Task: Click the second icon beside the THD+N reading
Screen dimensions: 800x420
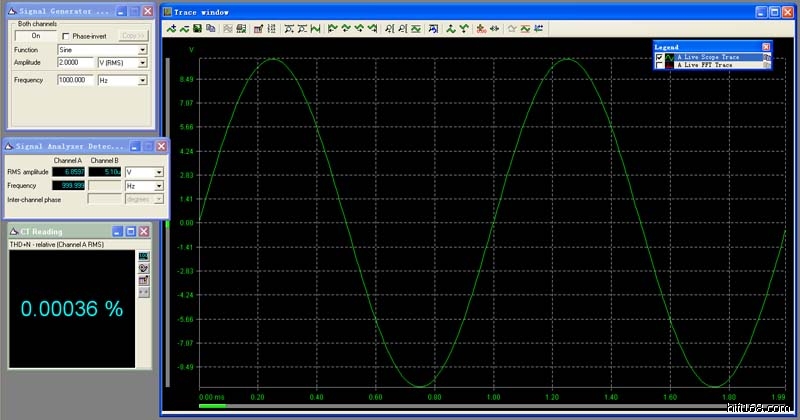Action: [142, 269]
